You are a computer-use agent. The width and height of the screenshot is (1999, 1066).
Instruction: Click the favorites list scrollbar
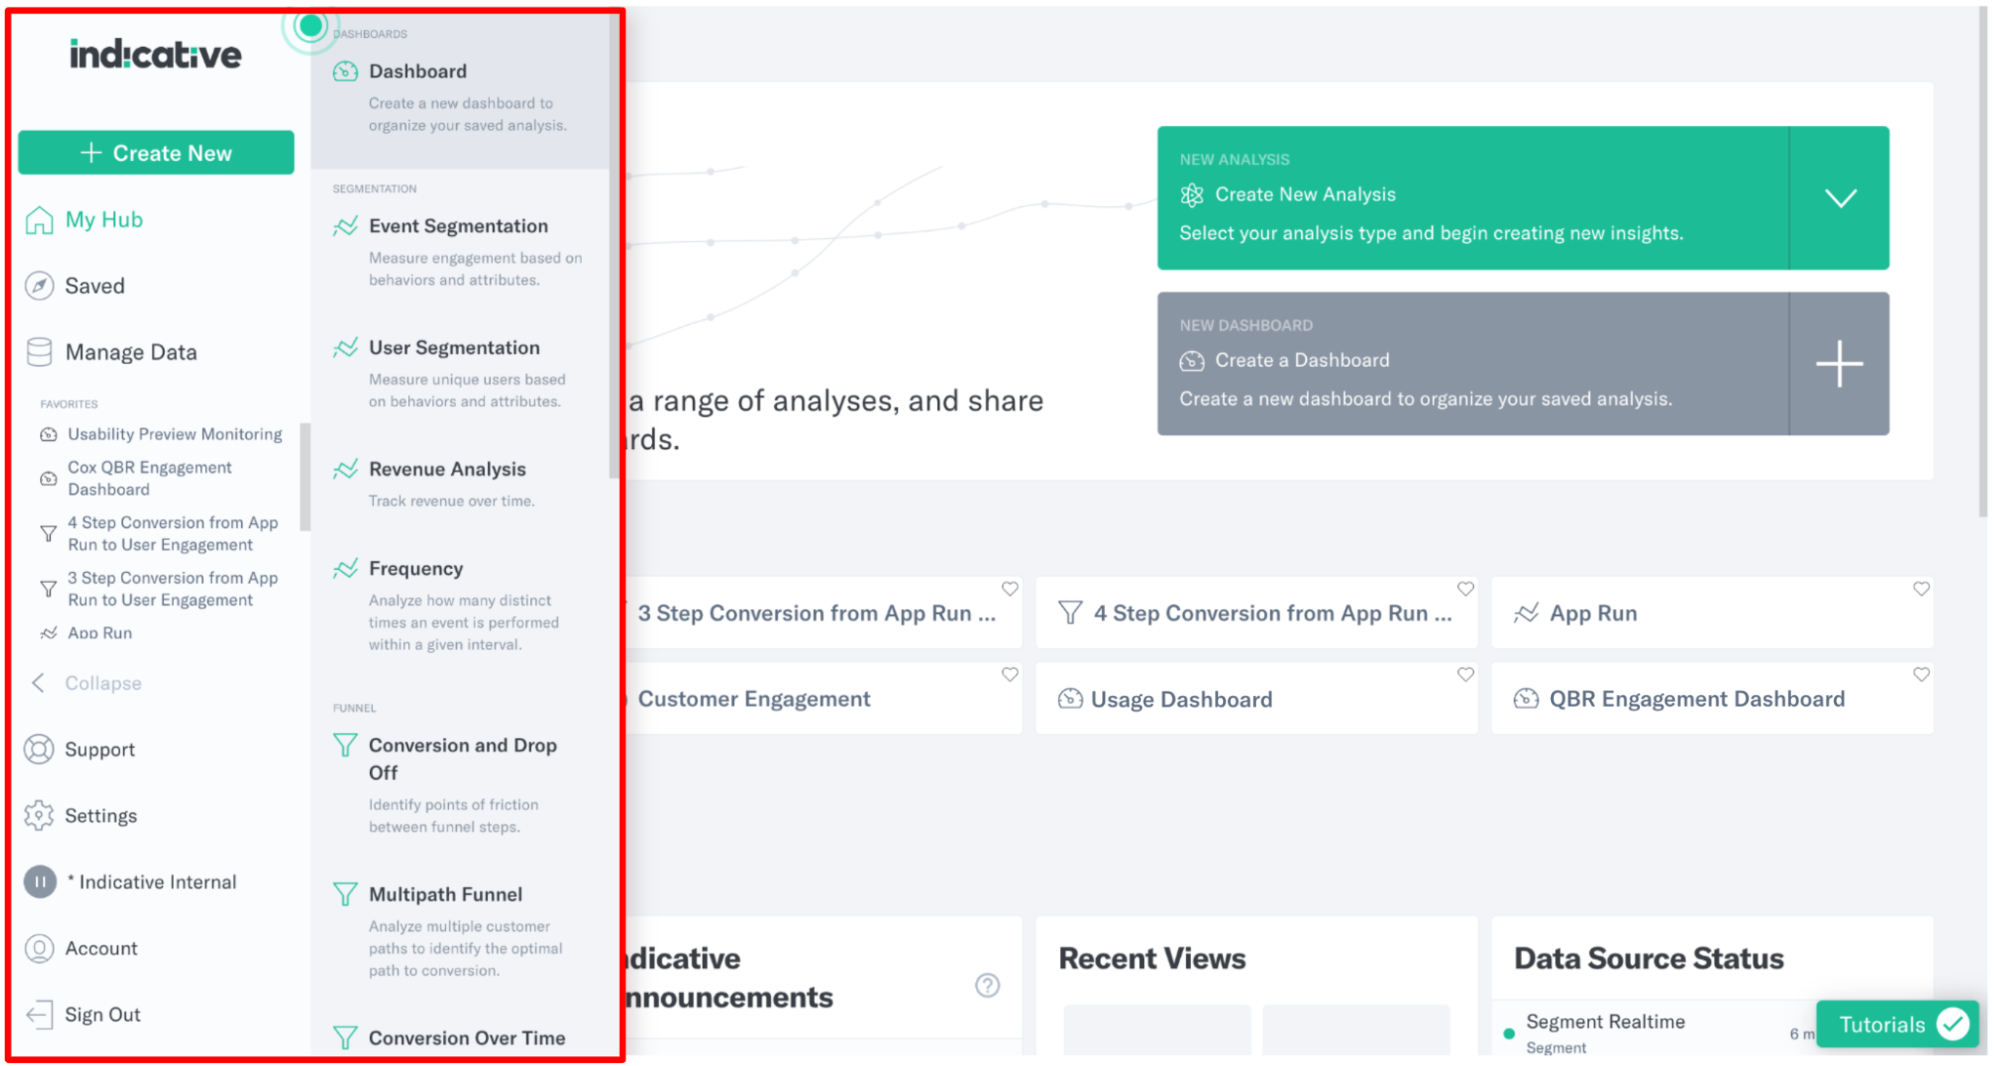305,477
